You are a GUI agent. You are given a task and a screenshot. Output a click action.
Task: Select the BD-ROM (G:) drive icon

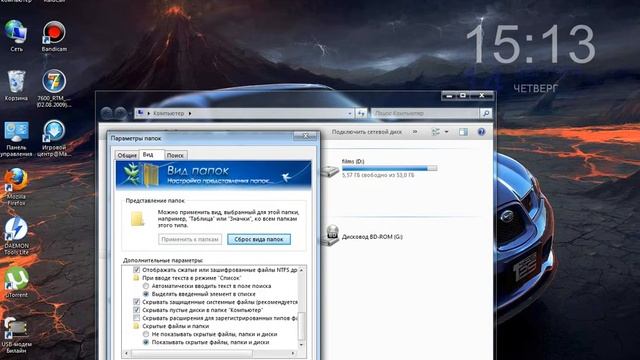(x=330, y=236)
